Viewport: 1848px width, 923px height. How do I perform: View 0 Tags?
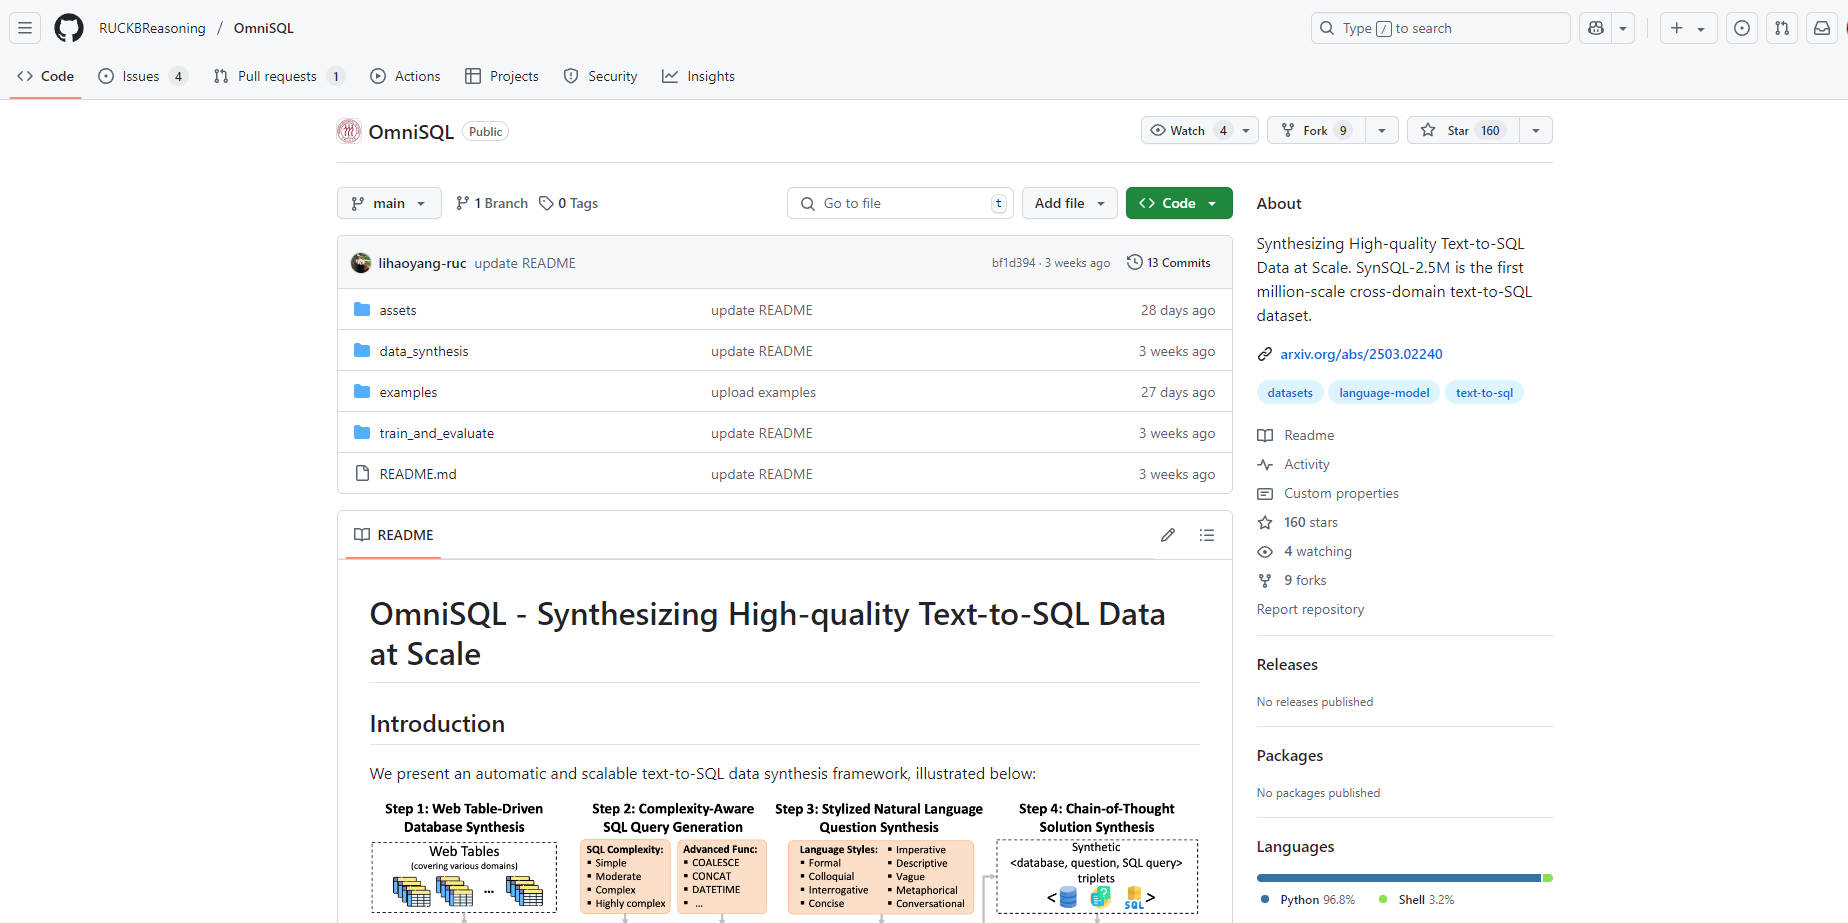pos(568,203)
